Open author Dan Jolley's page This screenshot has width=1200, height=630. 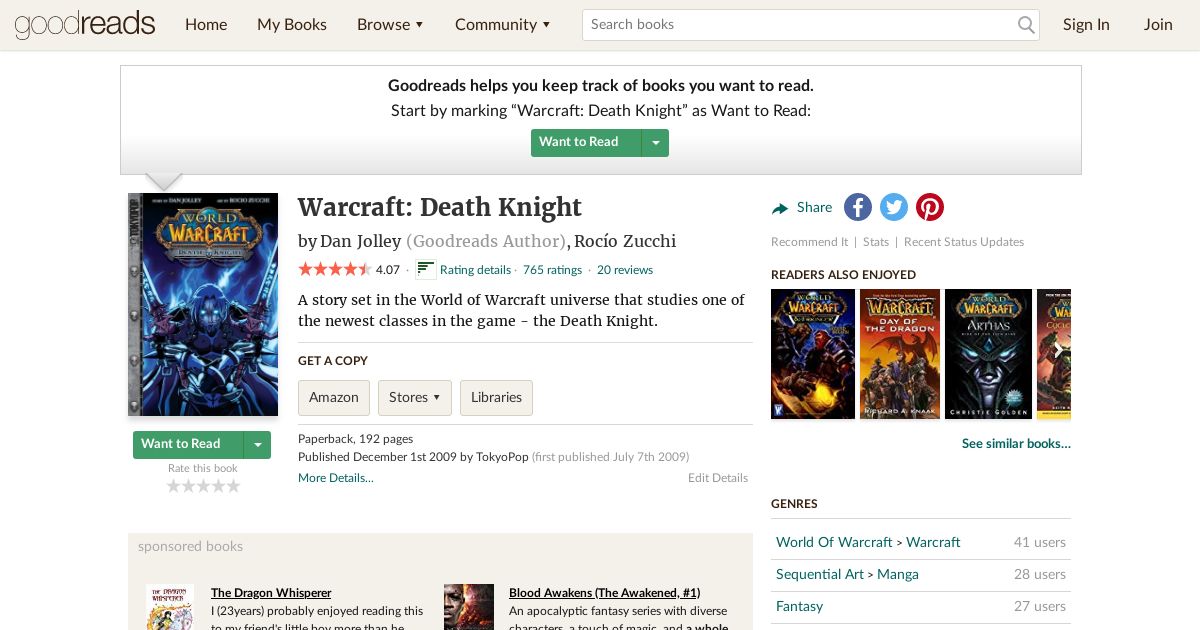[360, 241]
